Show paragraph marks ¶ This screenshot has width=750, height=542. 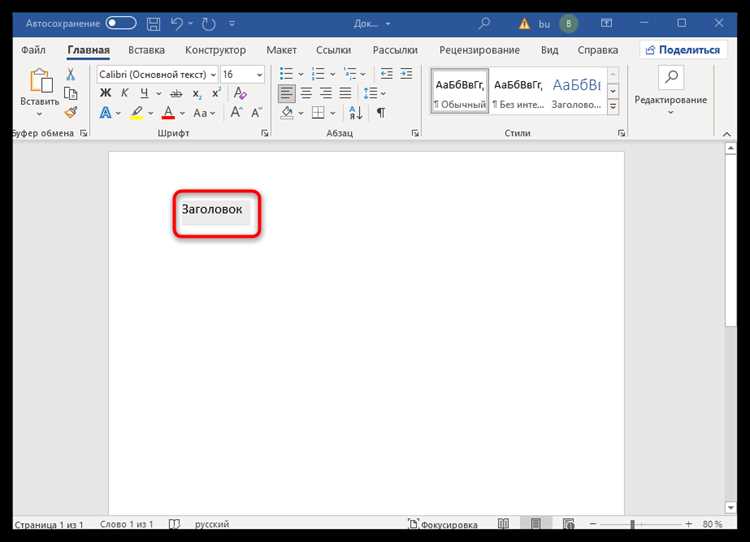coord(381,113)
